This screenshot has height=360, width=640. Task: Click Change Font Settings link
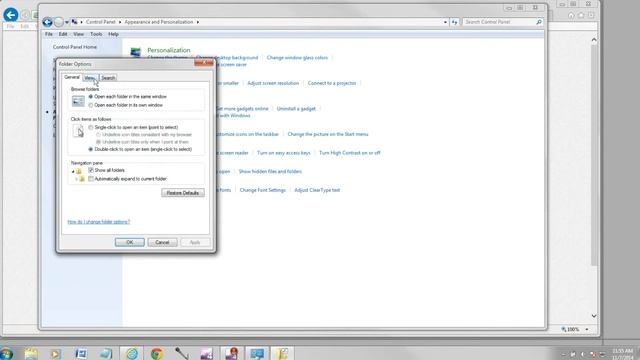tap(262, 190)
